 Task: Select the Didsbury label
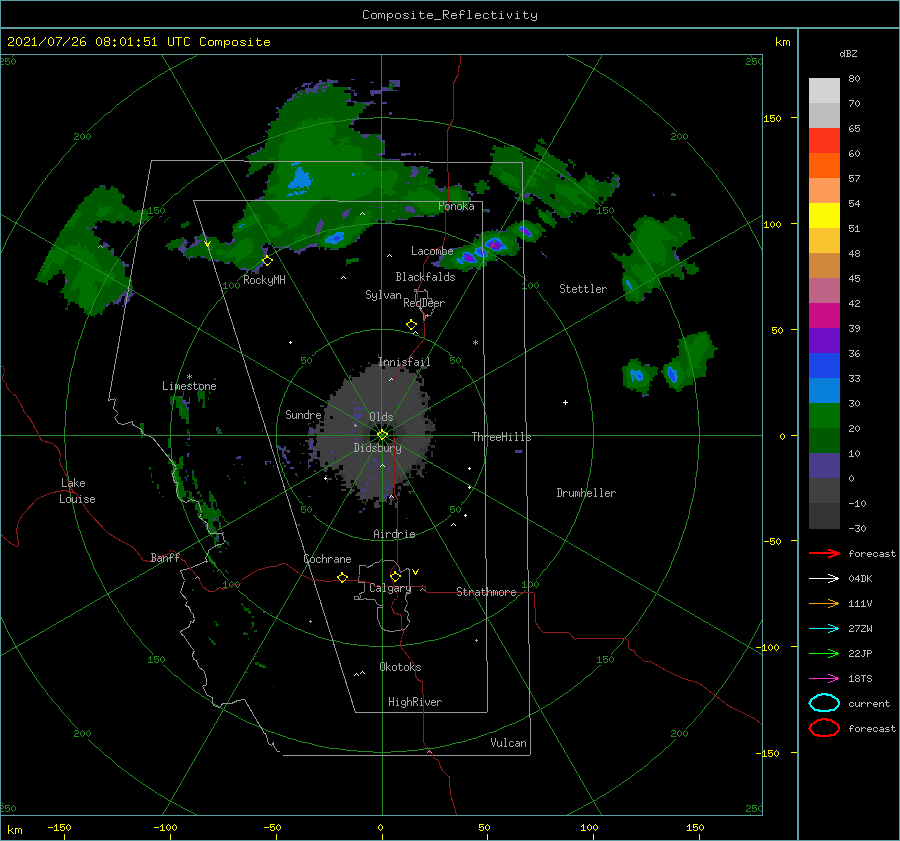pos(378,448)
